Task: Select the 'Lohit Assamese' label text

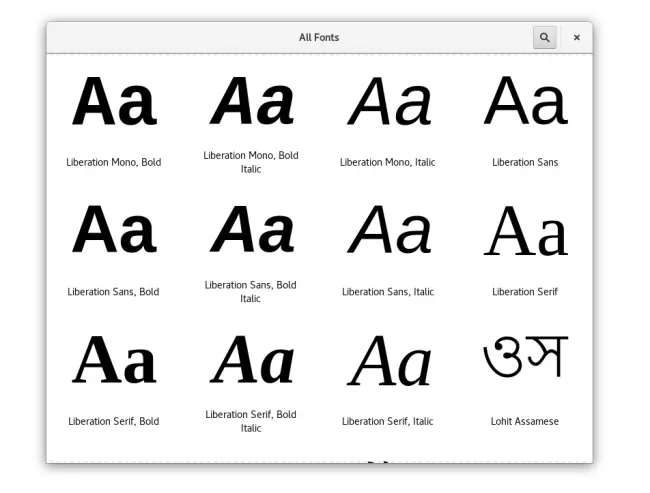Action: (525, 421)
